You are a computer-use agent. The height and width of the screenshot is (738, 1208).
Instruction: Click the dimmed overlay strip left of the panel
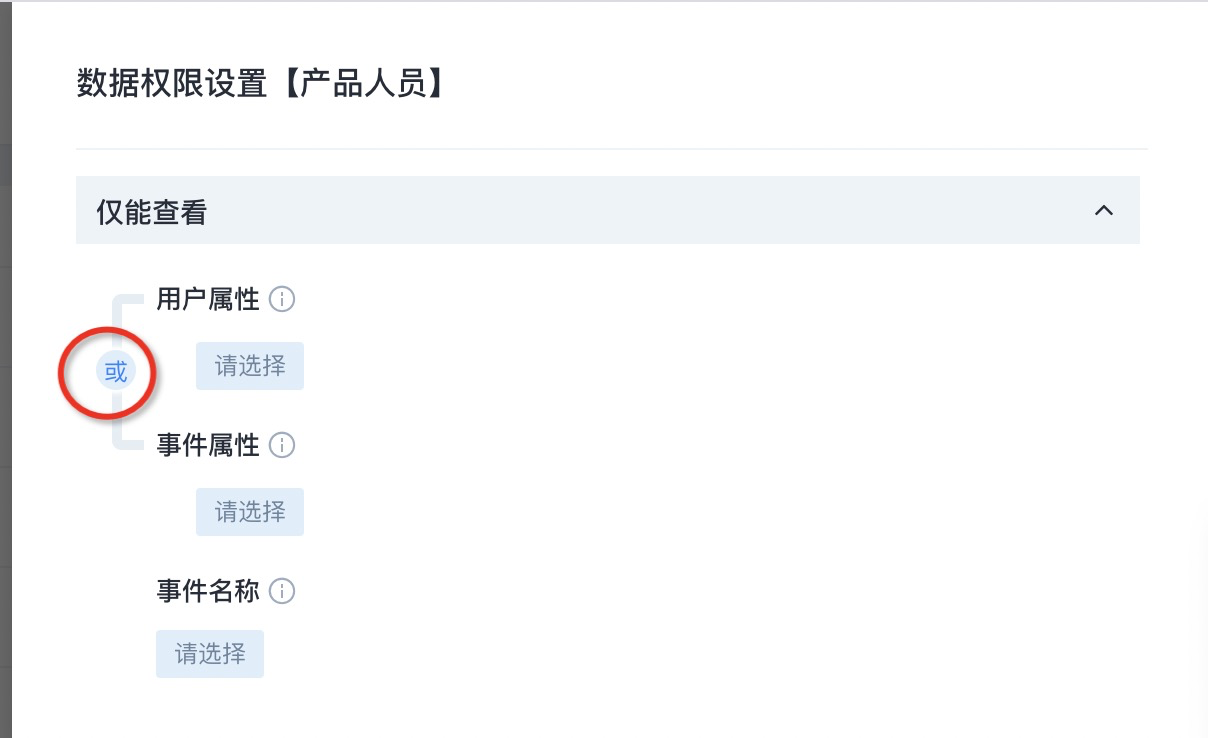coord(5,369)
